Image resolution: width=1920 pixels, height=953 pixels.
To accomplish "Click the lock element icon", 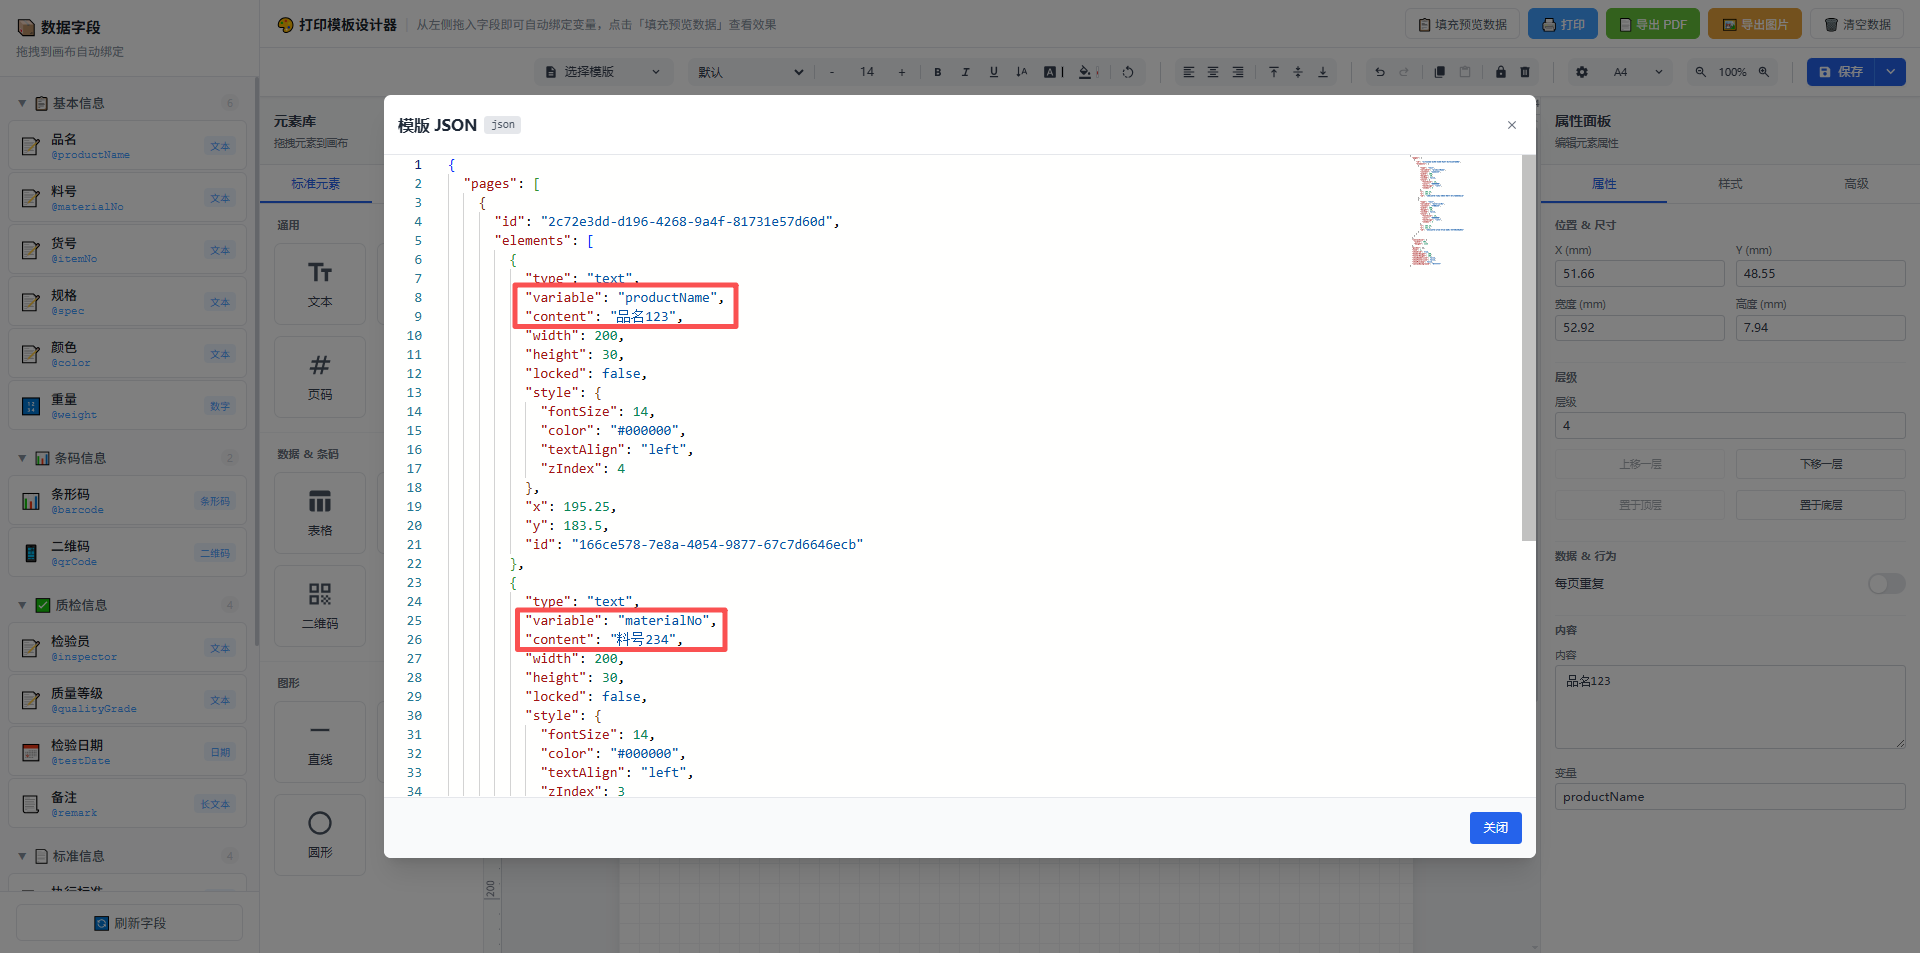I will [x=1500, y=72].
